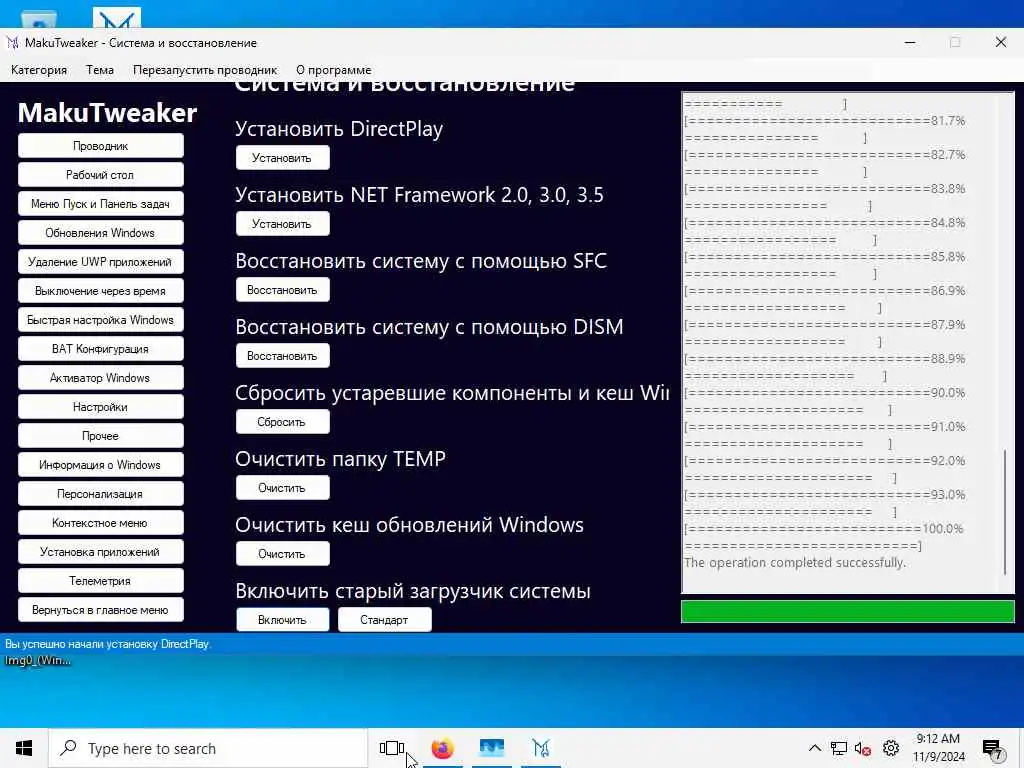
Task: Open the Тема menu
Action: pos(100,70)
